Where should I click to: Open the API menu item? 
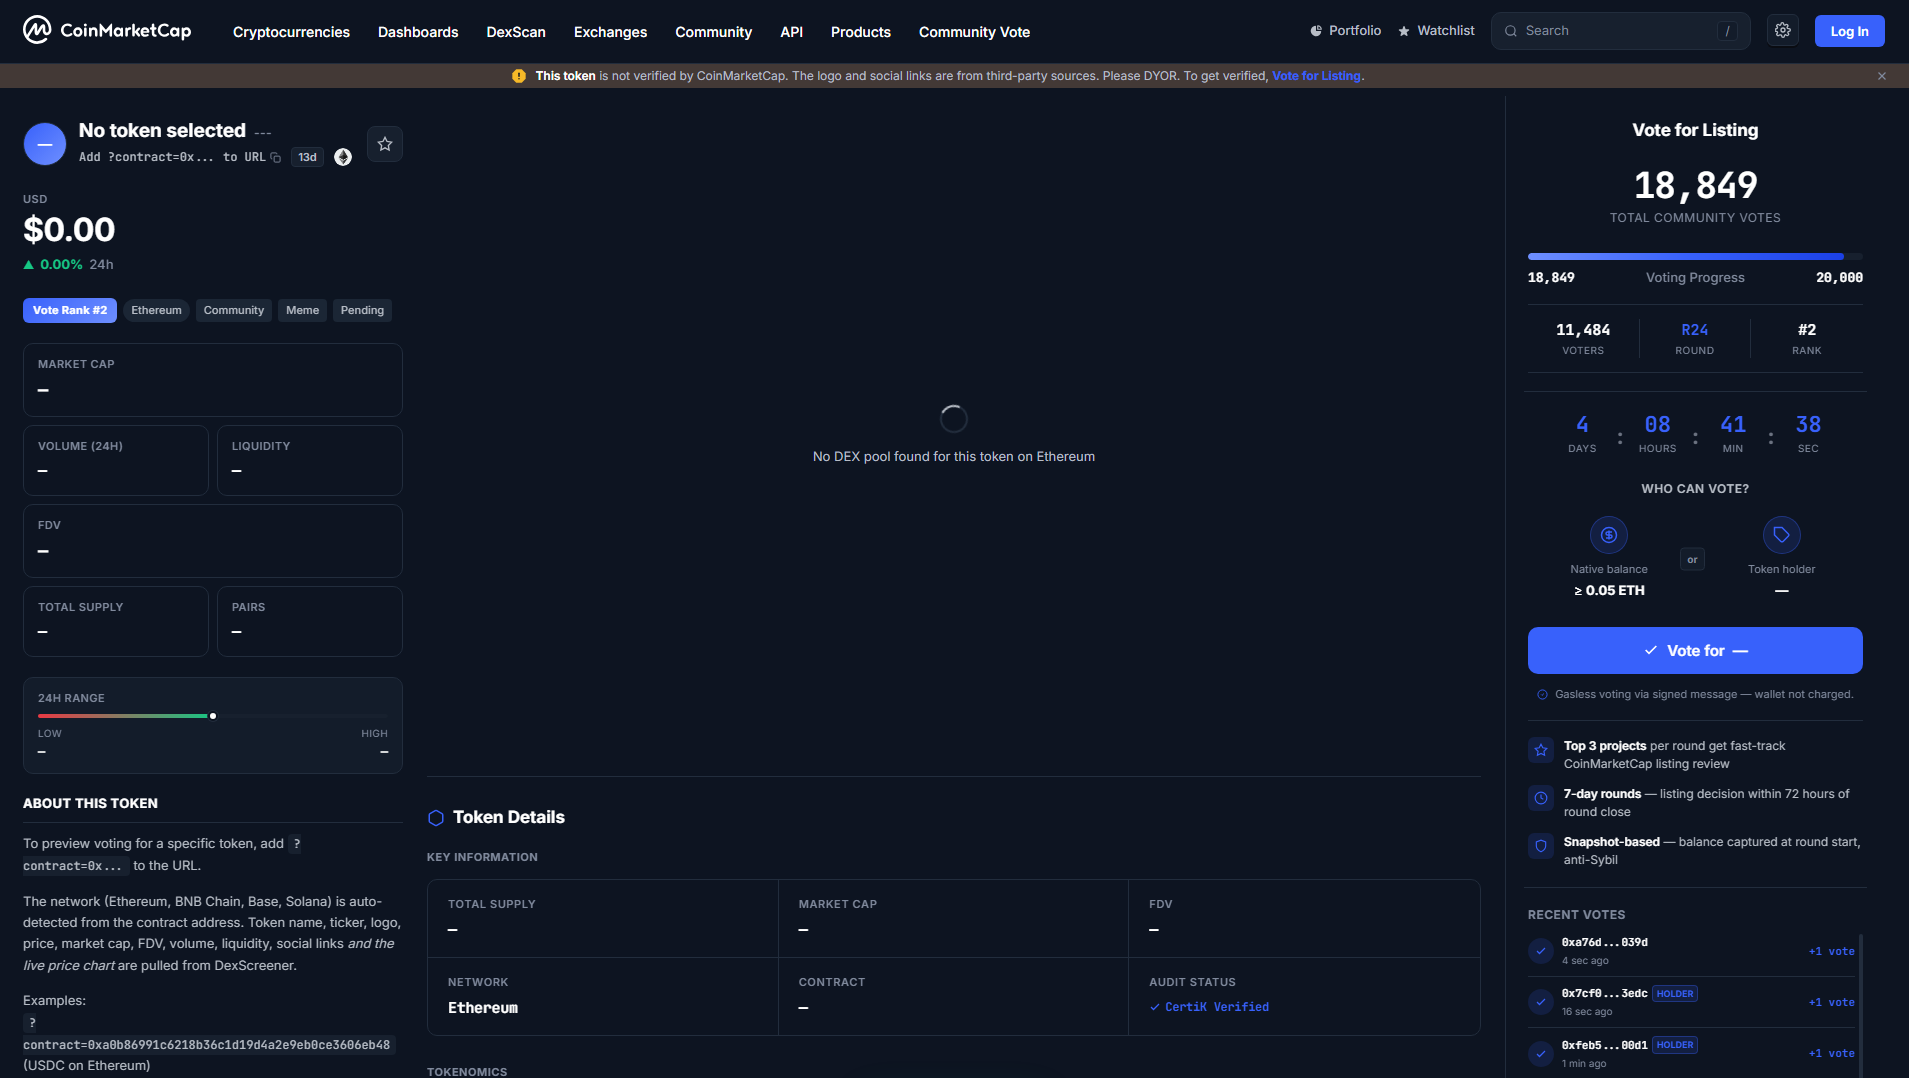pos(791,32)
